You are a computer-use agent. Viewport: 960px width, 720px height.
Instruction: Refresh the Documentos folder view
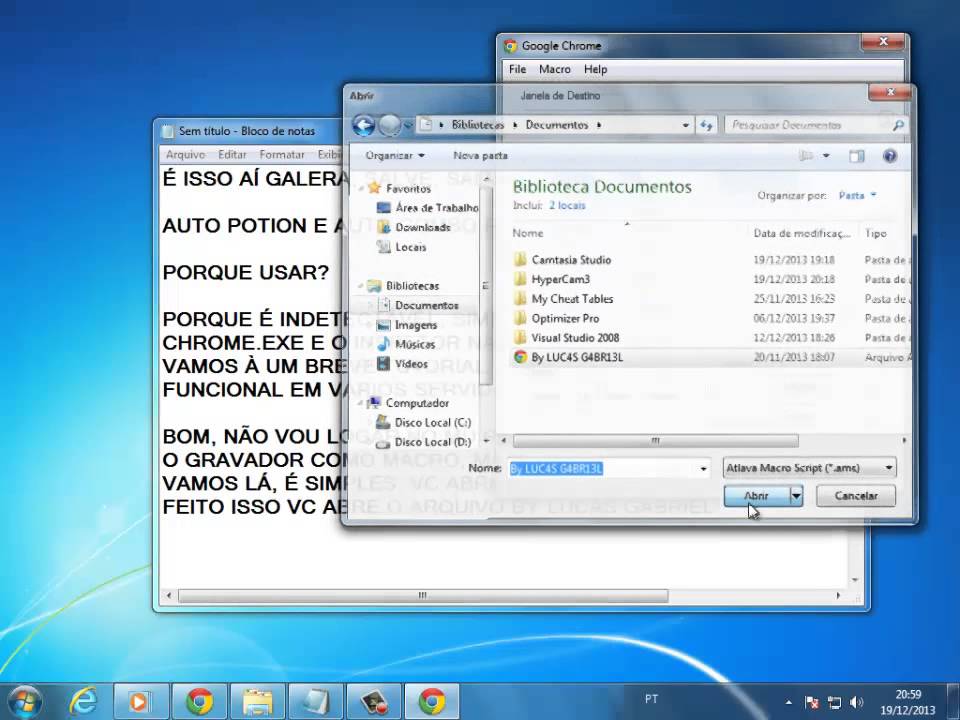pos(707,126)
